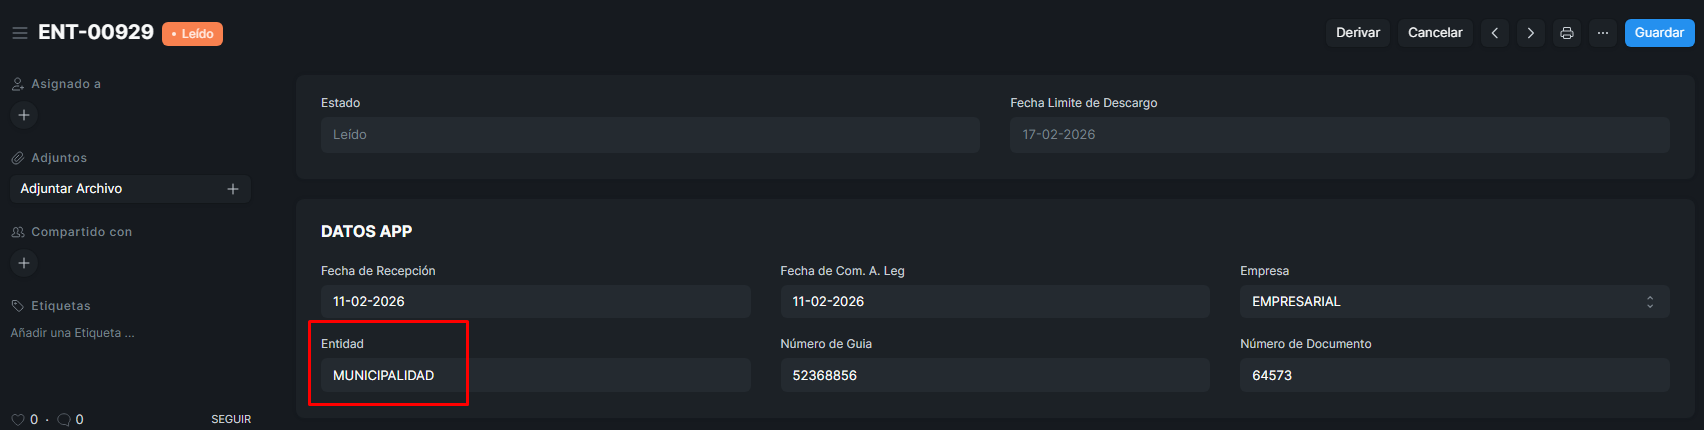Click the Entidad input field
Screen dimensions: 1704x430
[x=535, y=376]
